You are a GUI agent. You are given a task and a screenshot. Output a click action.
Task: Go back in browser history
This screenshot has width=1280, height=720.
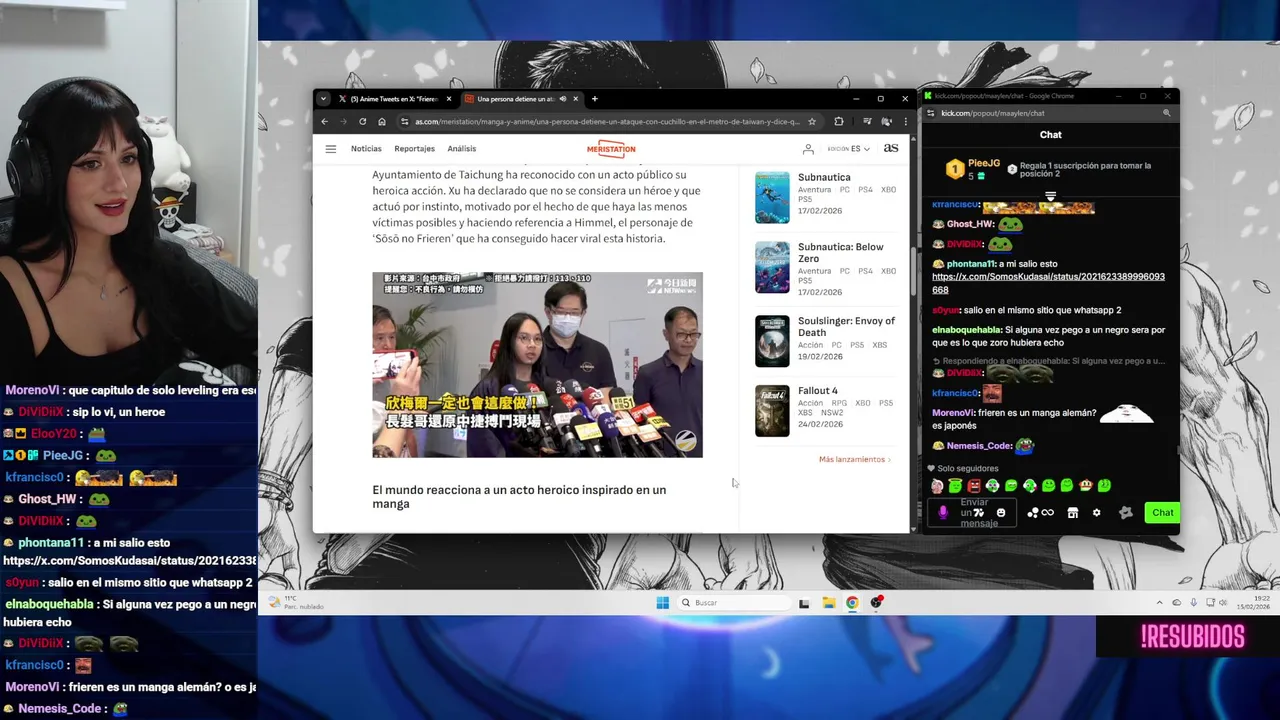pyautogui.click(x=324, y=121)
